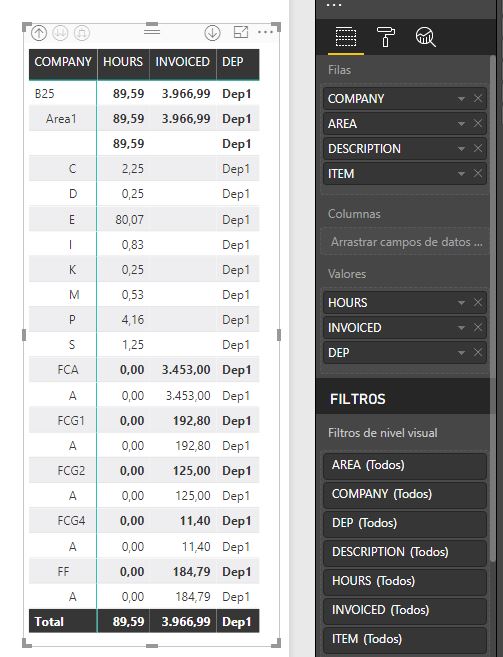
Task: Click go to next level double-arrow icon
Action: pyautogui.click(x=60, y=33)
